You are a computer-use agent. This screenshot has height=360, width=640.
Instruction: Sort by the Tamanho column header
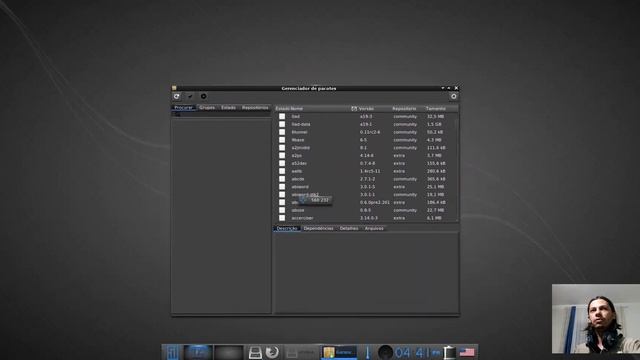tap(436, 109)
